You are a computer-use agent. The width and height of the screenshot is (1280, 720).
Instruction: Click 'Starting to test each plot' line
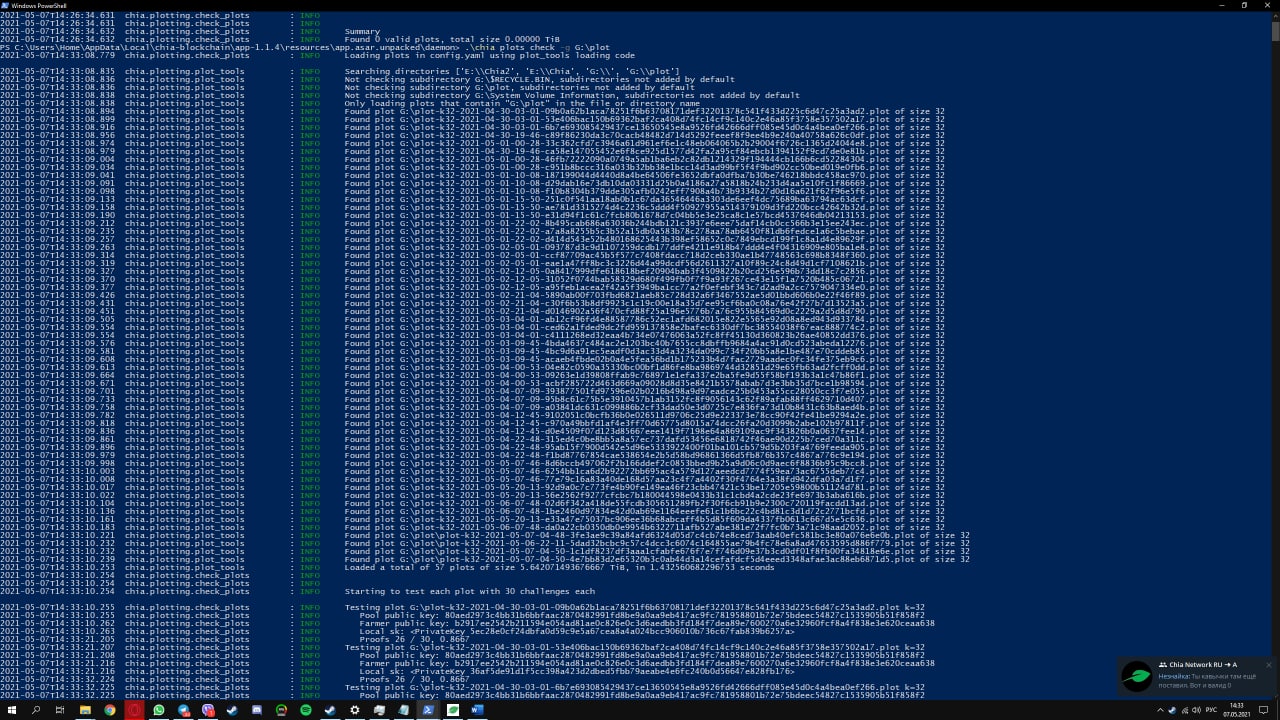pos(469,591)
